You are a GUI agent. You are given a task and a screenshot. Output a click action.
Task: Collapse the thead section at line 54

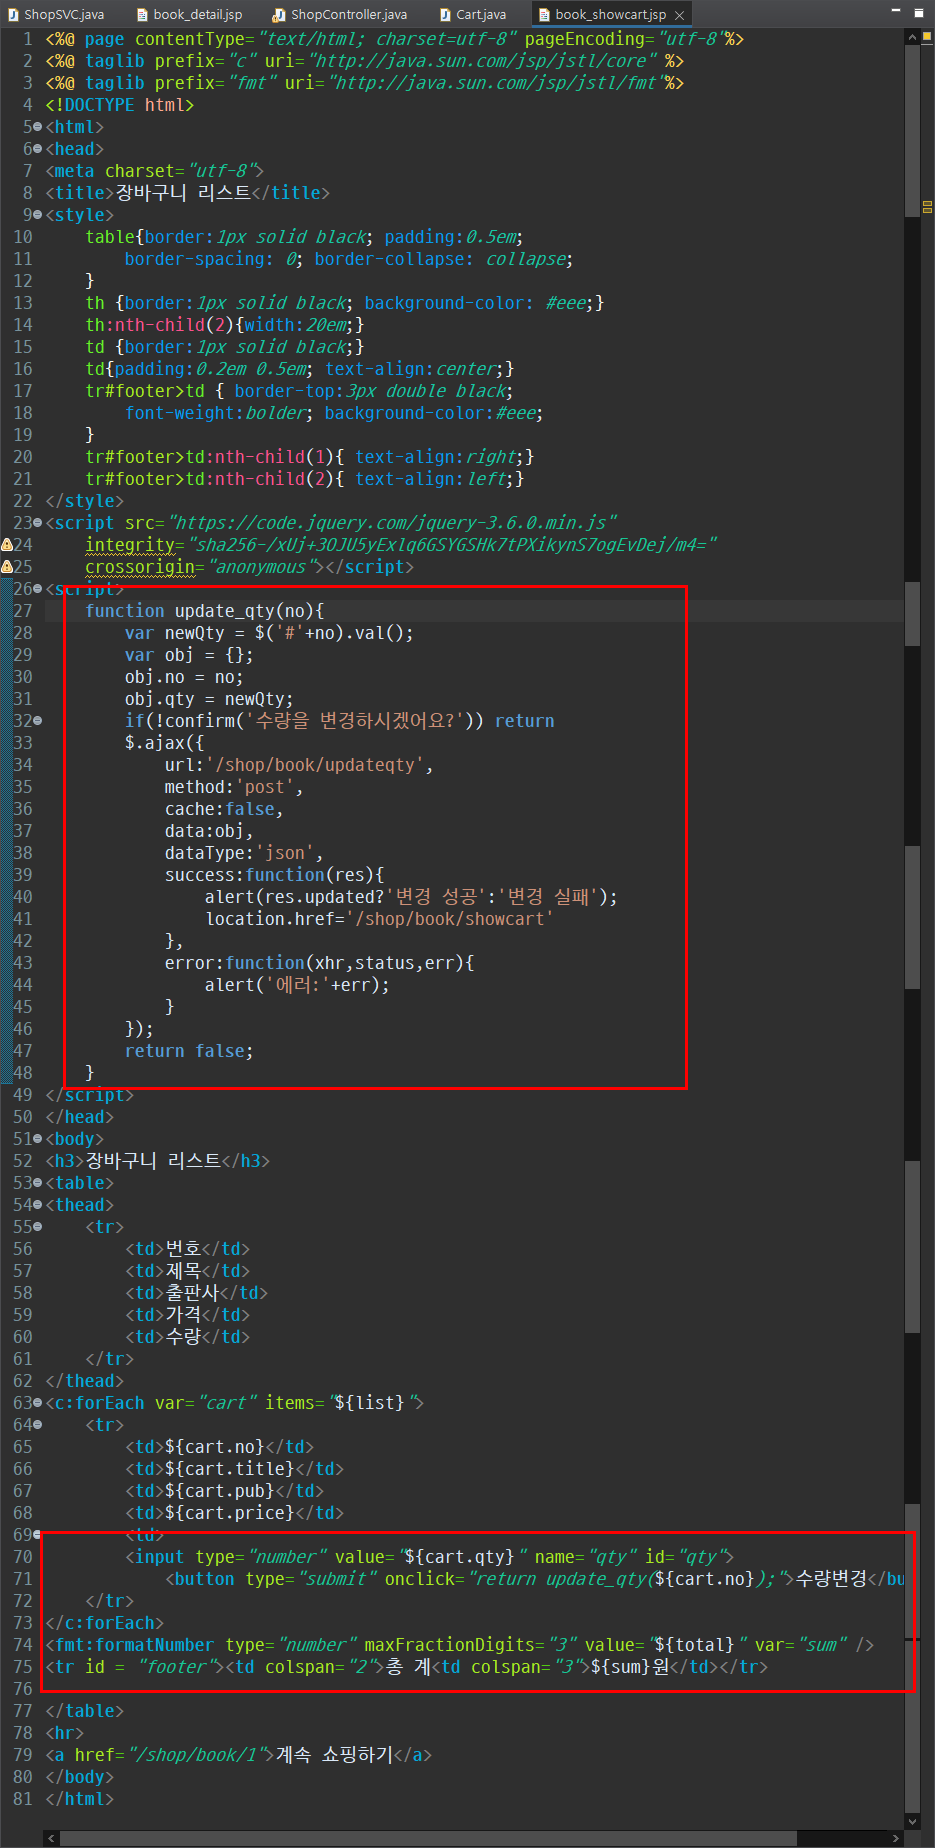pyautogui.click(x=38, y=1204)
